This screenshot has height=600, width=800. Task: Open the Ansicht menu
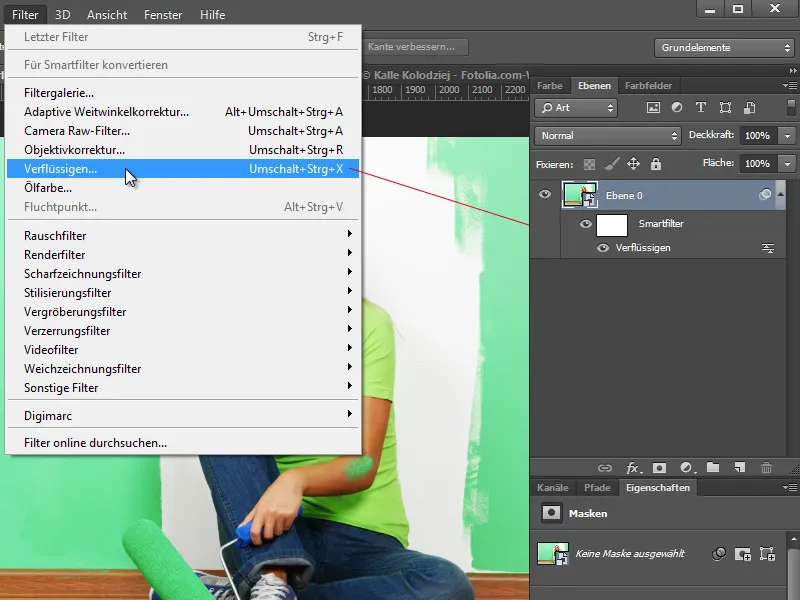107,15
